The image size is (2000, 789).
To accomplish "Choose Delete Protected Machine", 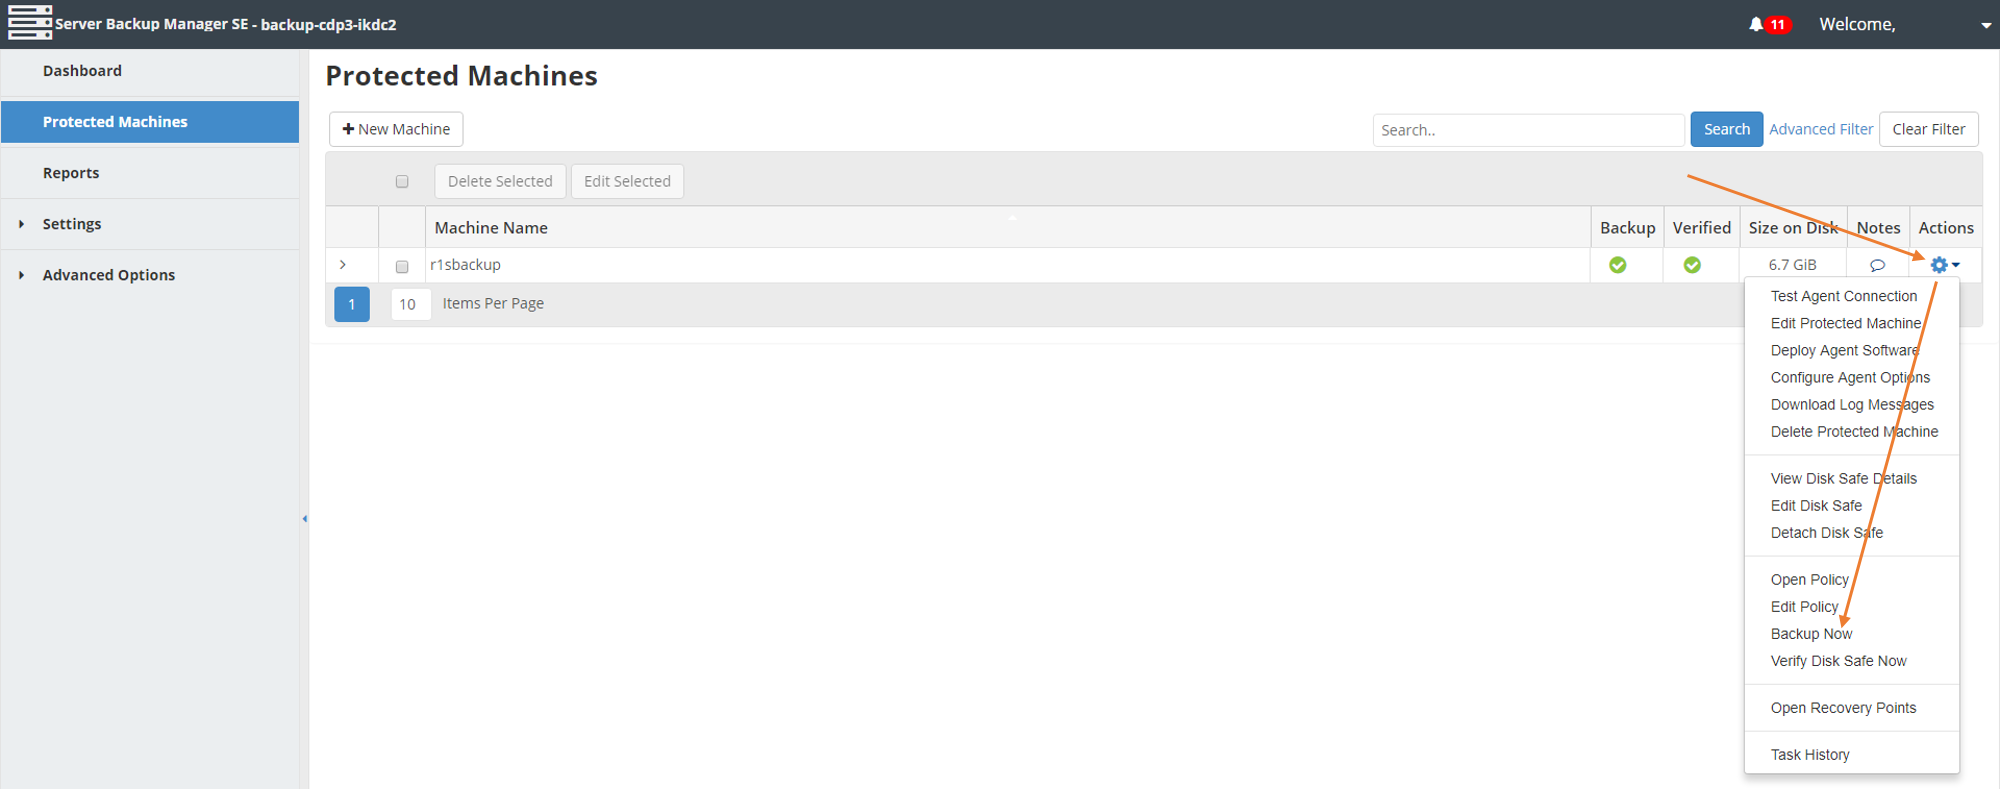I will pyautogui.click(x=1854, y=431).
